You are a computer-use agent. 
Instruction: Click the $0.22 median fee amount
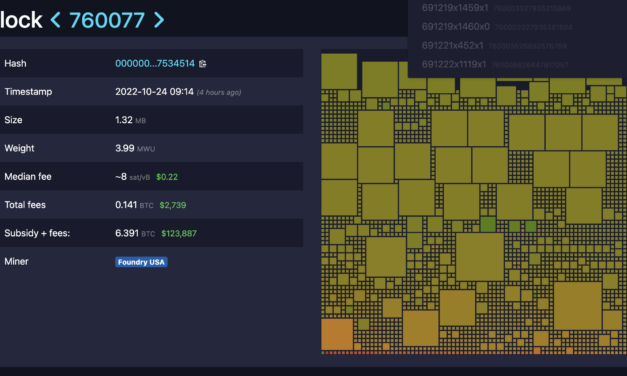click(x=167, y=177)
